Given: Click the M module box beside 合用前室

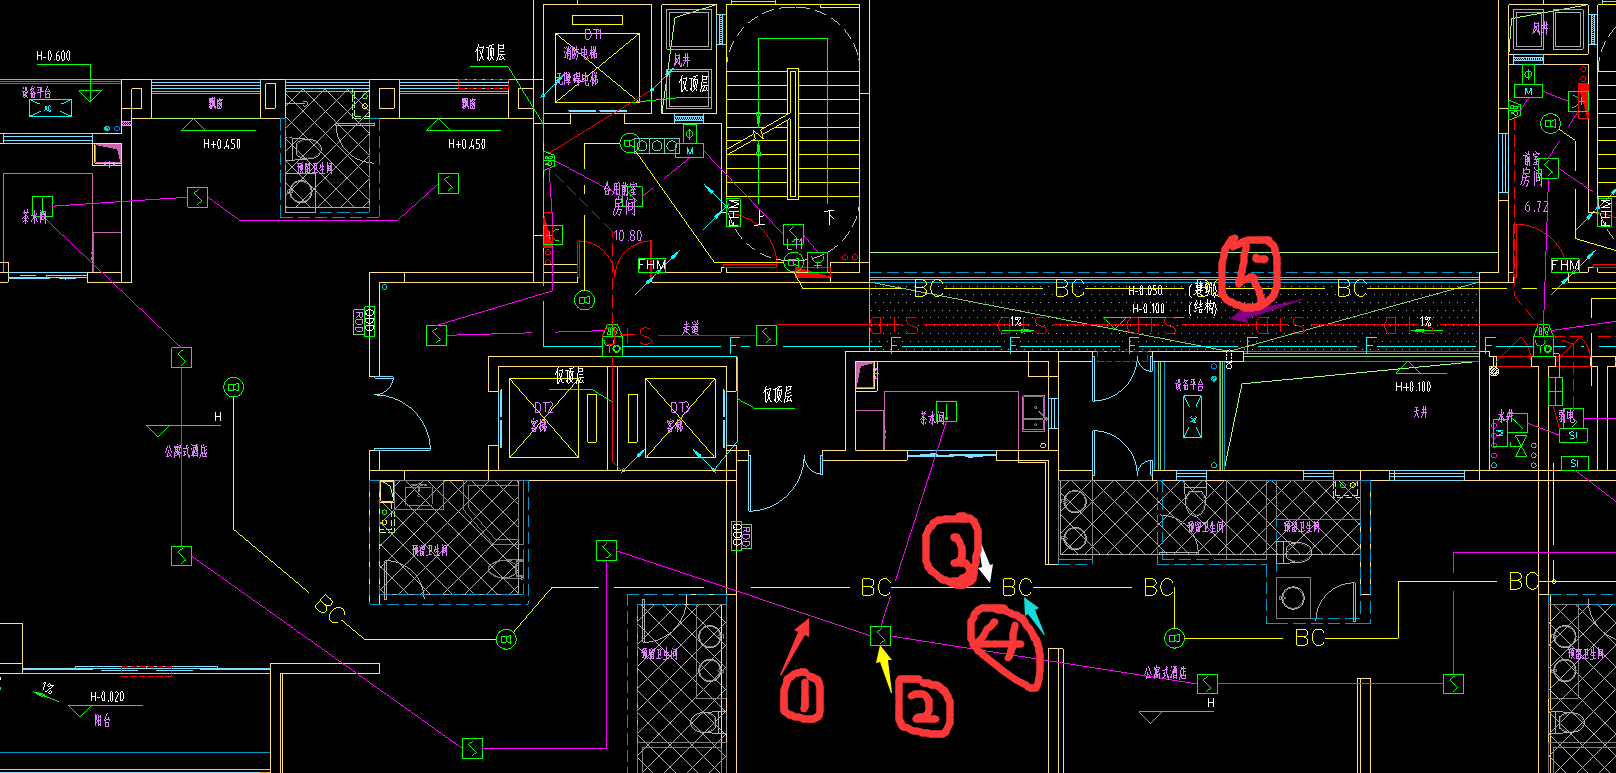Looking at the screenshot, I should click(x=690, y=151).
